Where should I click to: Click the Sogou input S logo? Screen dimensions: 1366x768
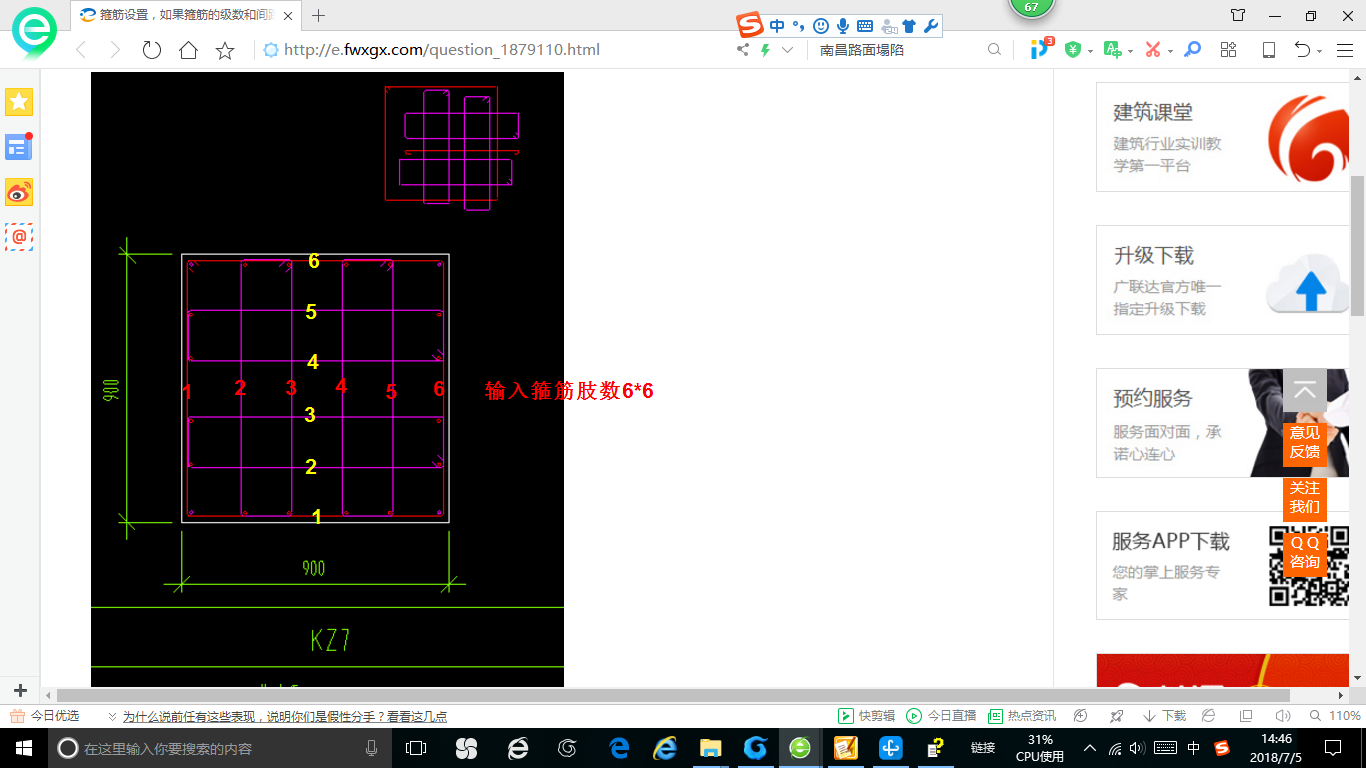pos(751,26)
